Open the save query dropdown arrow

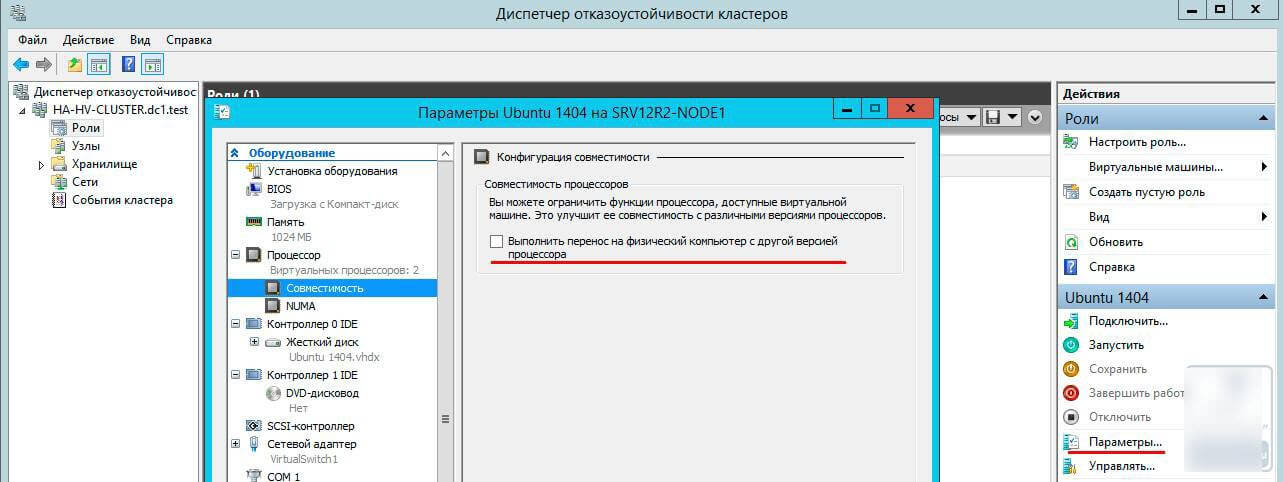click(1013, 117)
